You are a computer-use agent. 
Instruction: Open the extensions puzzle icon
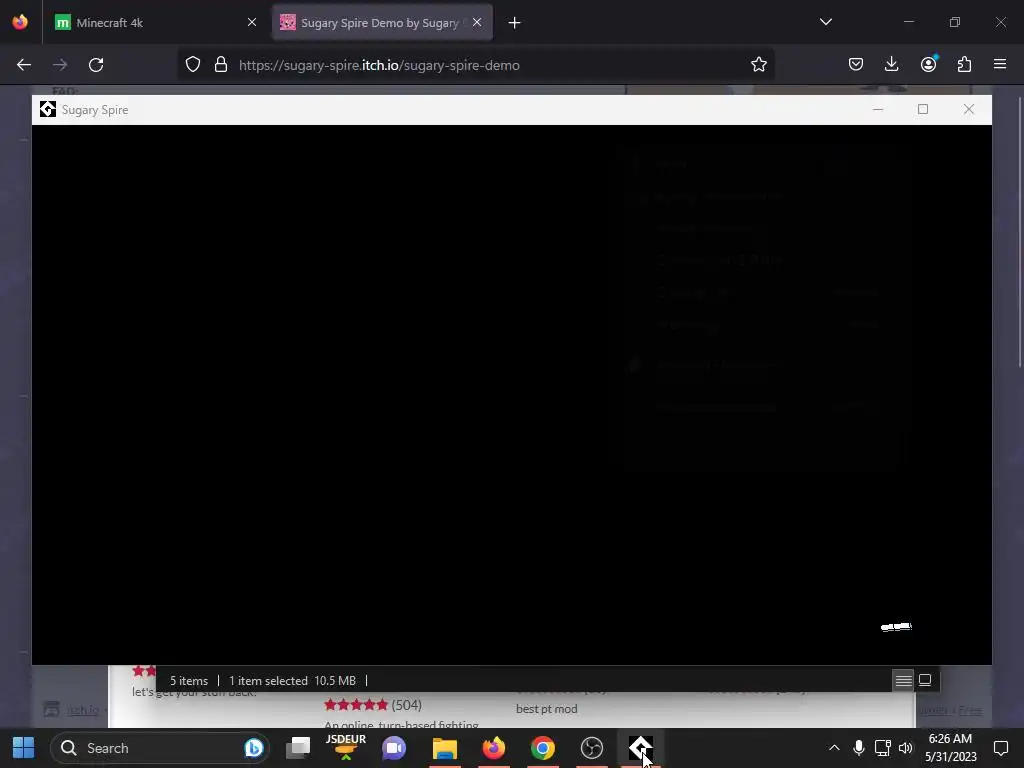tap(964, 65)
